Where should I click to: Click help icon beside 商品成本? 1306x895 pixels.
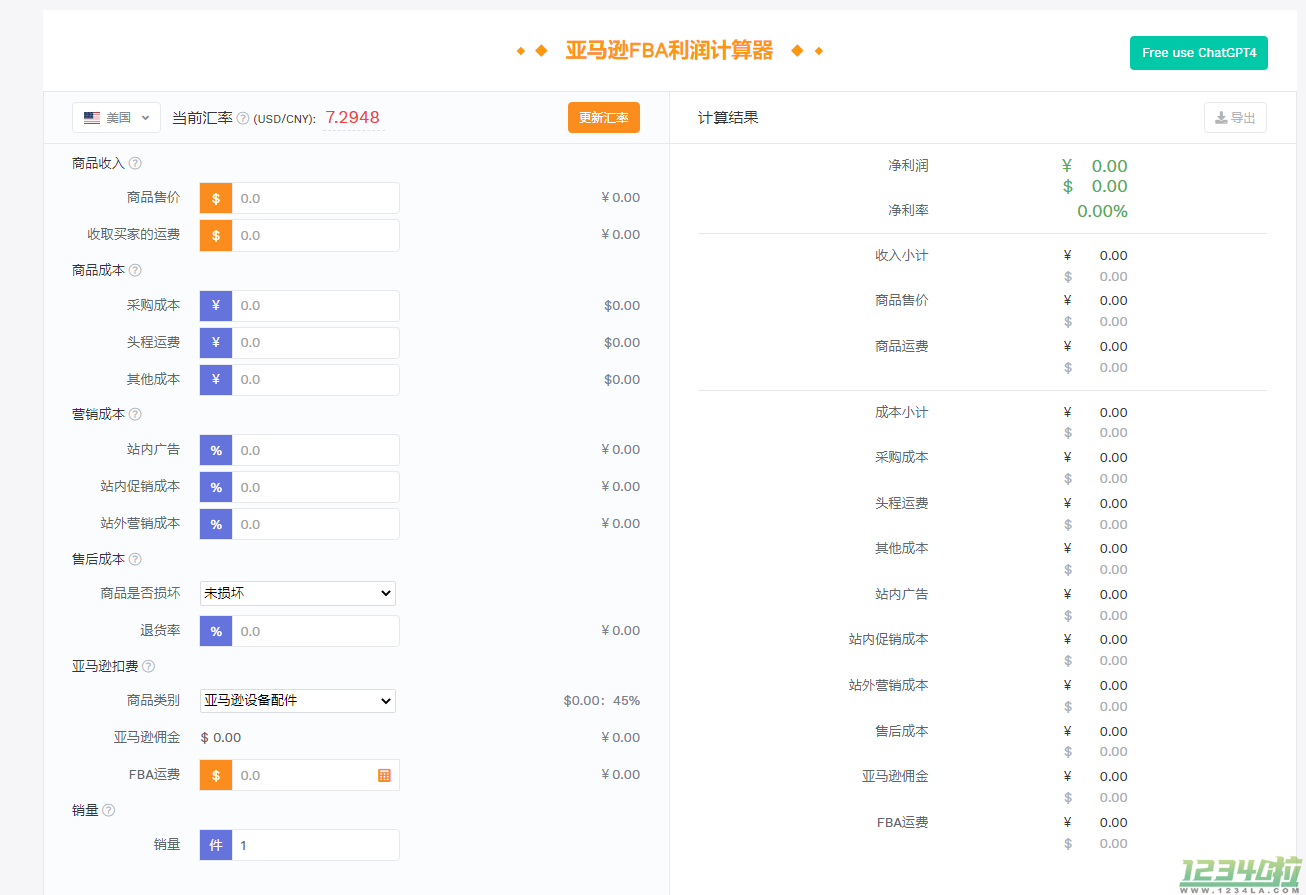135,270
